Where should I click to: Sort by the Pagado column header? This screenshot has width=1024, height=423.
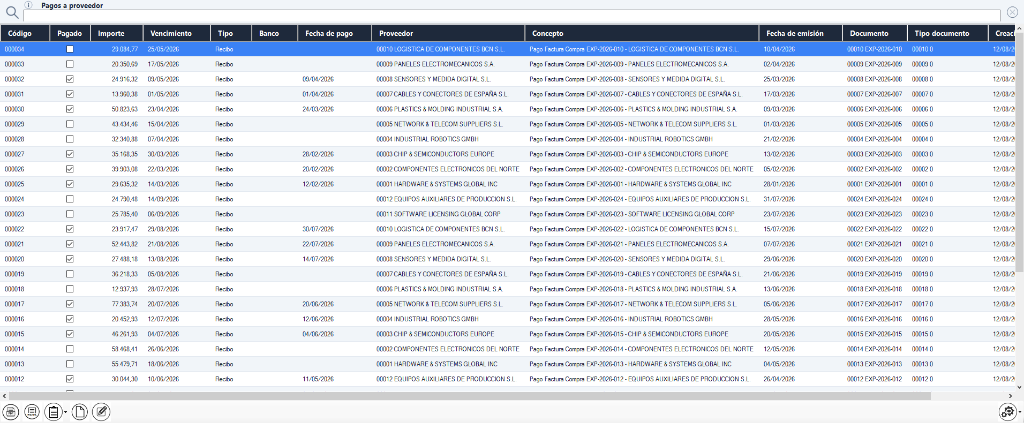pos(70,33)
